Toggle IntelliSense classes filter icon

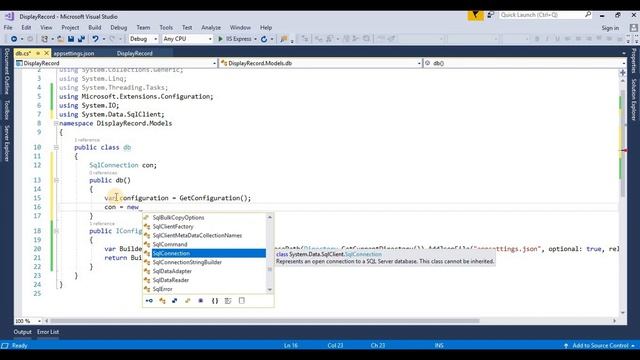[162, 301]
